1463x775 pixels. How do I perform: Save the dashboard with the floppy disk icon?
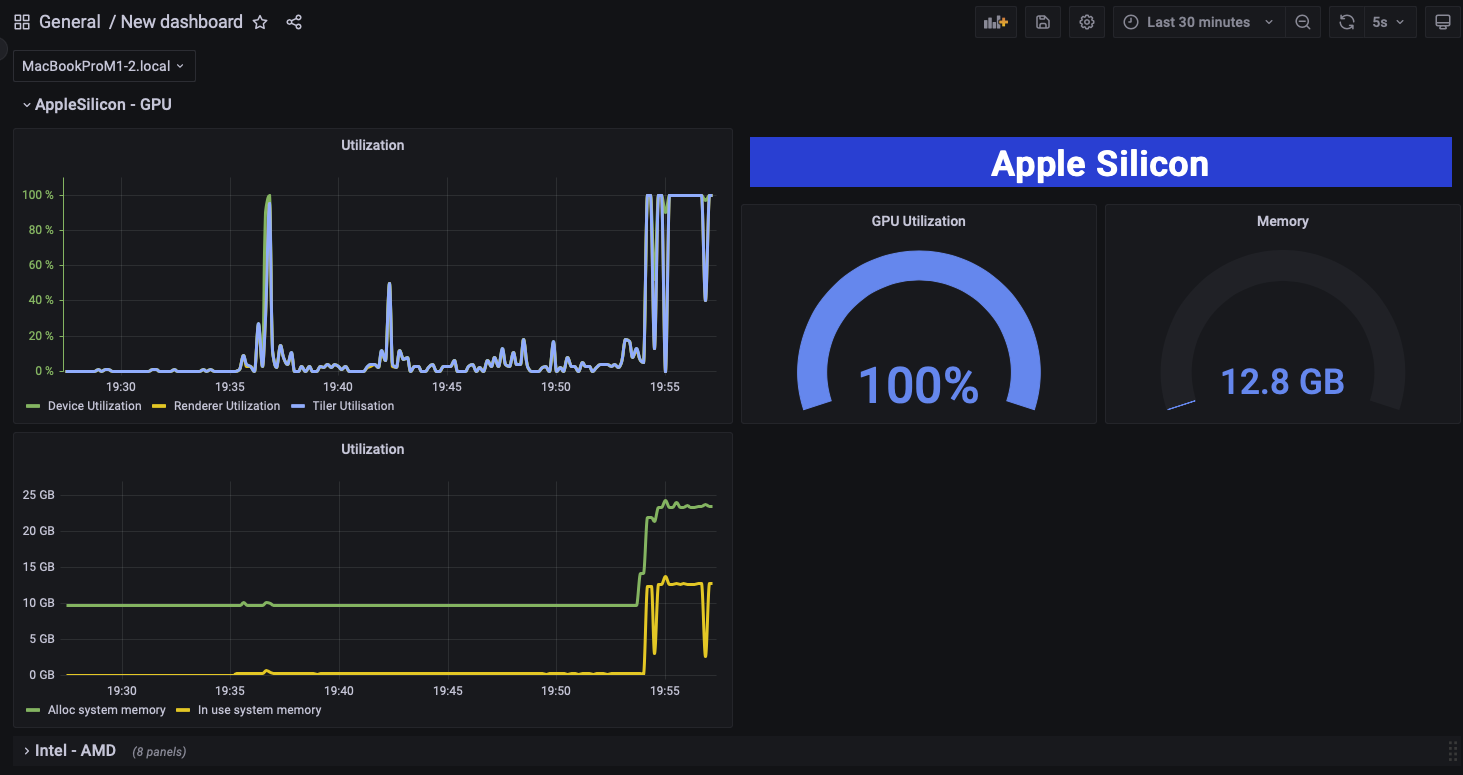(1043, 22)
